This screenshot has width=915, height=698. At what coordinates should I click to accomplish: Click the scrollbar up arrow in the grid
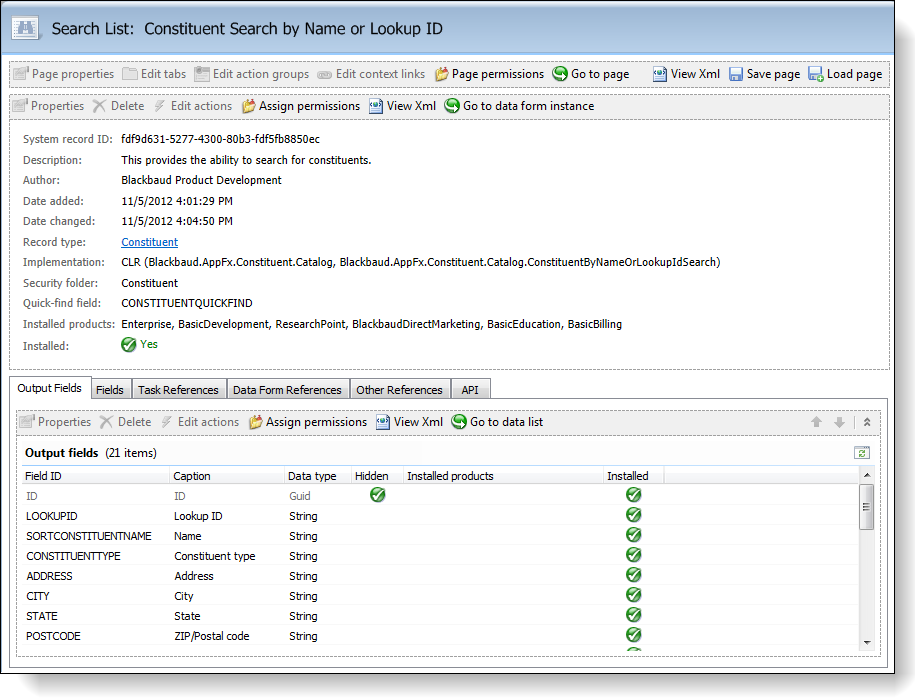click(x=866, y=476)
